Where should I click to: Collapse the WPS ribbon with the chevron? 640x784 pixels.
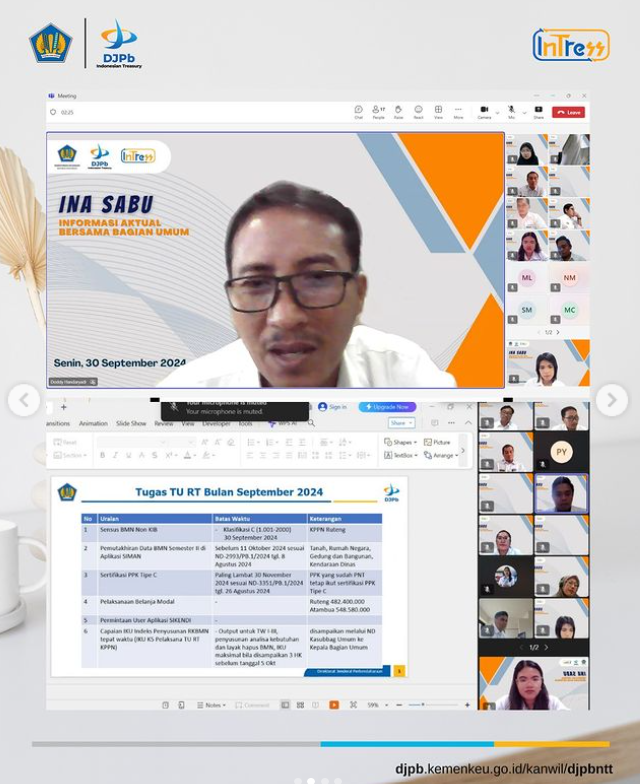(468, 423)
